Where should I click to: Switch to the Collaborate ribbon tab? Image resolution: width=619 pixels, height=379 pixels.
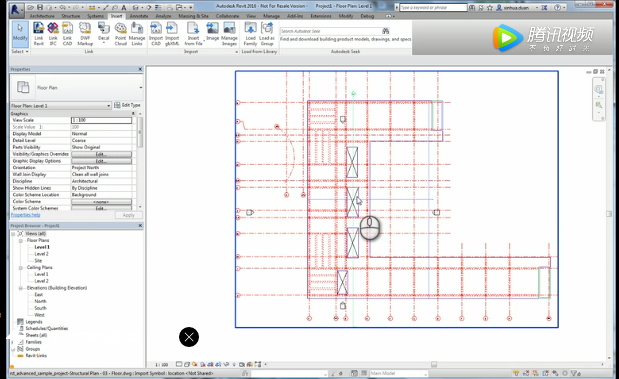pyautogui.click(x=227, y=16)
